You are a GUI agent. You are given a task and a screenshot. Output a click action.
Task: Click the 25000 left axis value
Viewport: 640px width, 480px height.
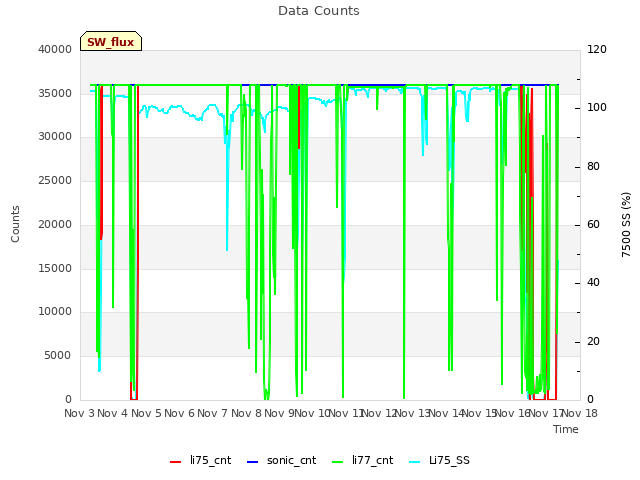pyautogui.click(x=55, y=180)
